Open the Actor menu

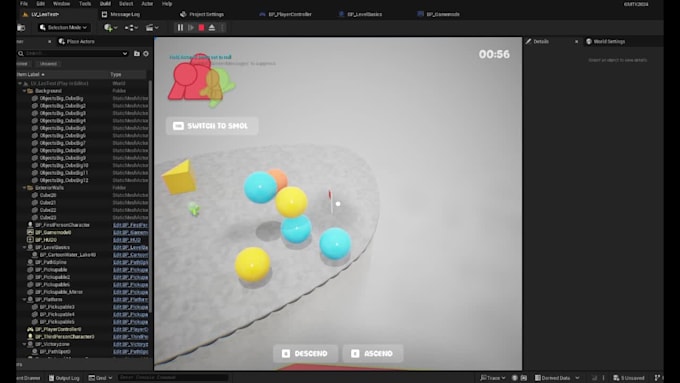147,3
